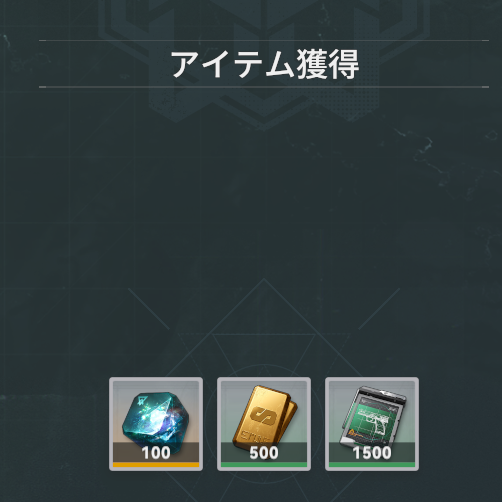Click the アイテム獲得 title text

(265, 64)
